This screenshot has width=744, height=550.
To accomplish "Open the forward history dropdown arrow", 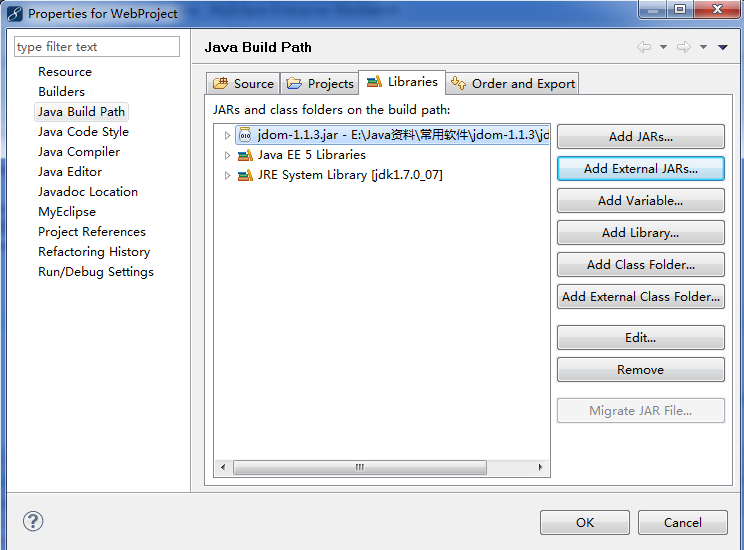I will pyautogui.click(x=703, y=47).
